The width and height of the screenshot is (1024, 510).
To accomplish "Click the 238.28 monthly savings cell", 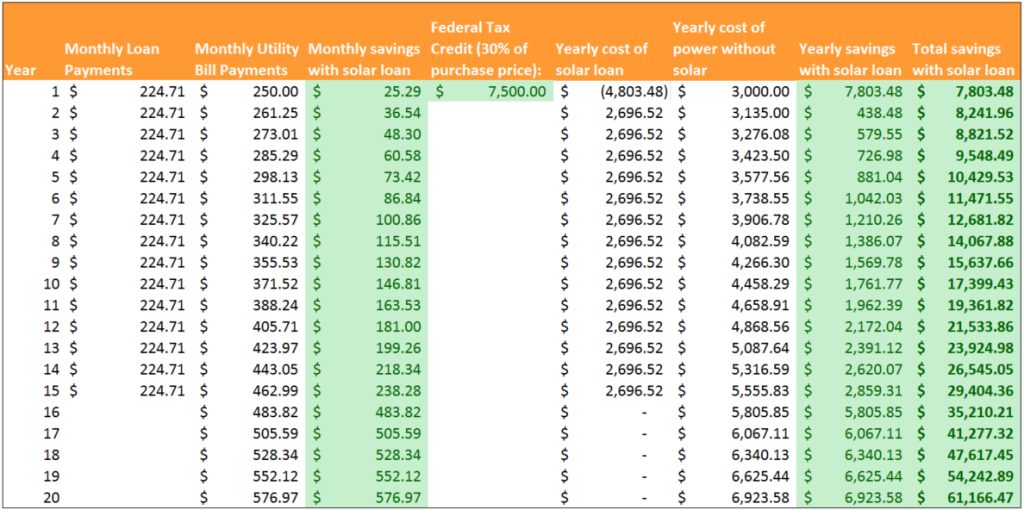I will (366, 390).
